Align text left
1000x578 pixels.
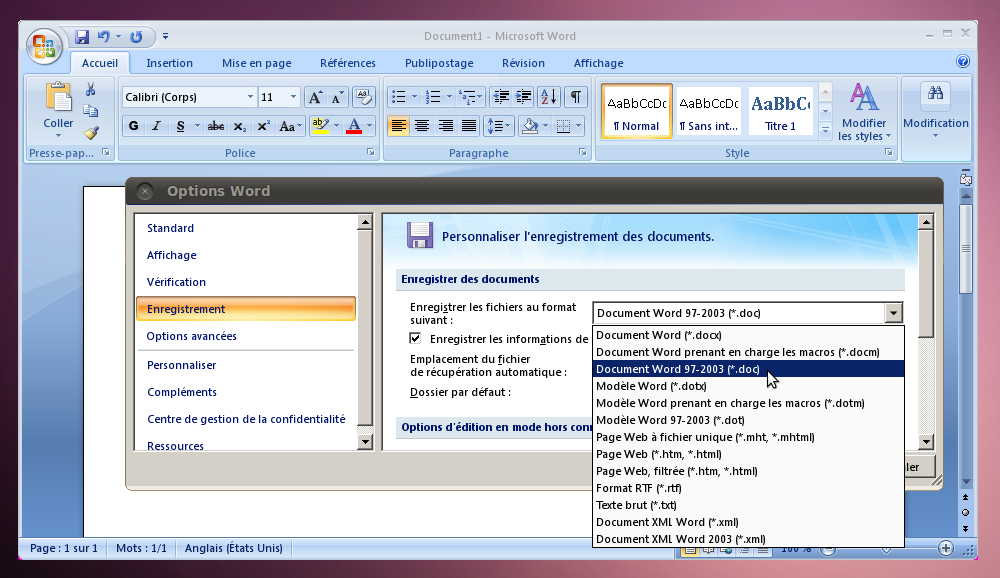coord(399,126)
